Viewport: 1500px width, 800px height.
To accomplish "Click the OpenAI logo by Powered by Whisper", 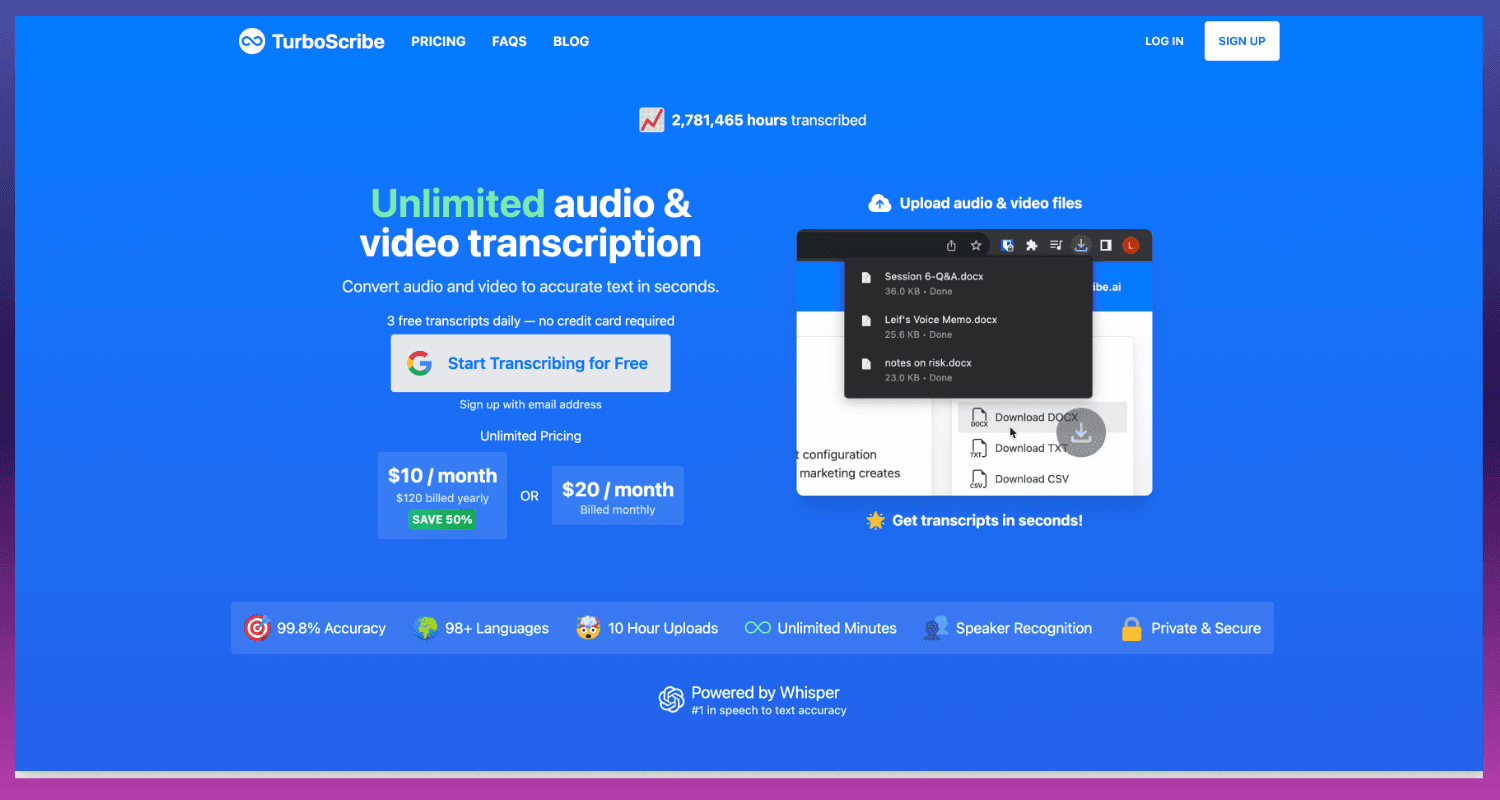I will pyautogui.click(x=671, y=699).
